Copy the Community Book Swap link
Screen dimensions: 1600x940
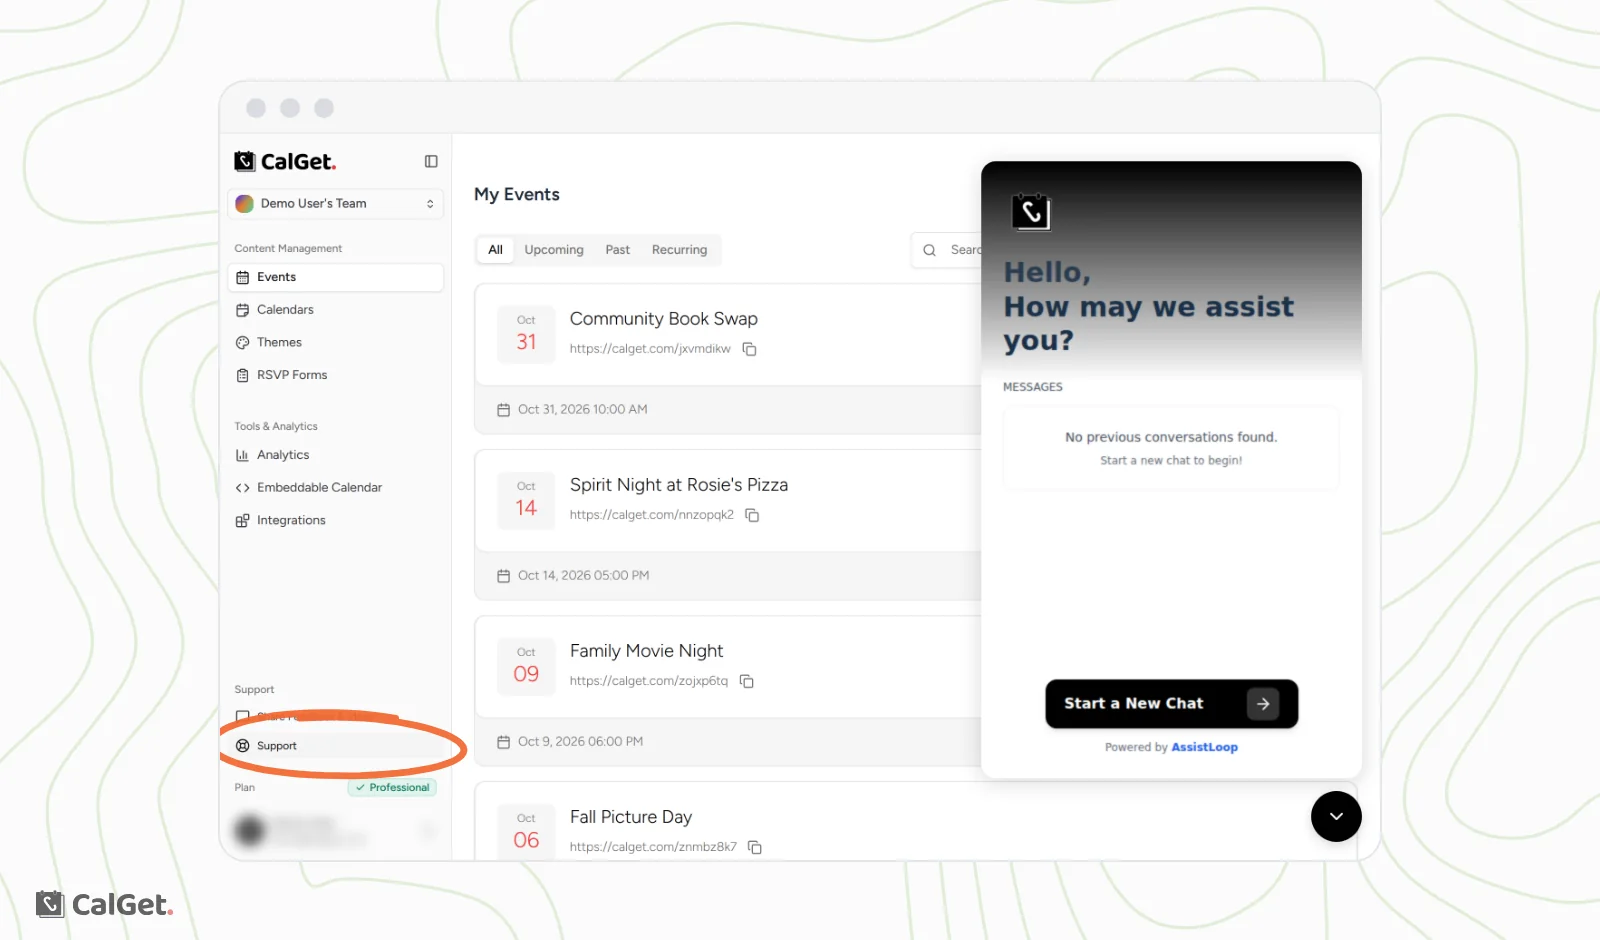pos(749,349)
